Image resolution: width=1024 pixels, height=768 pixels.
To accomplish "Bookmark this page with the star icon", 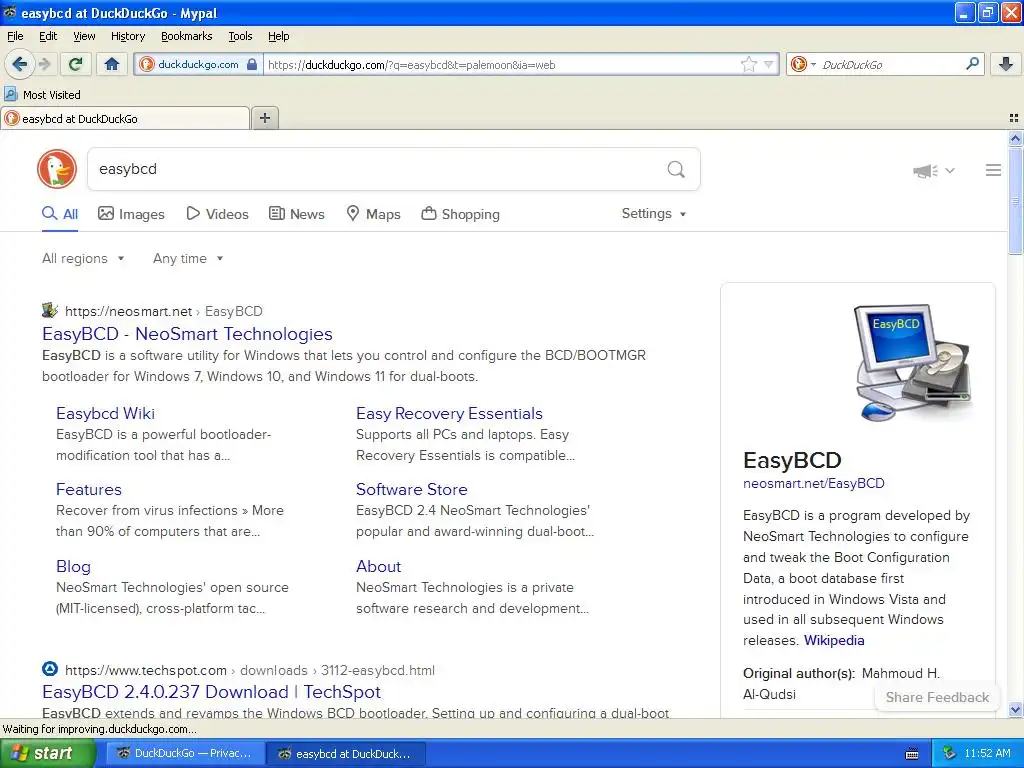I will coord(748,64).
